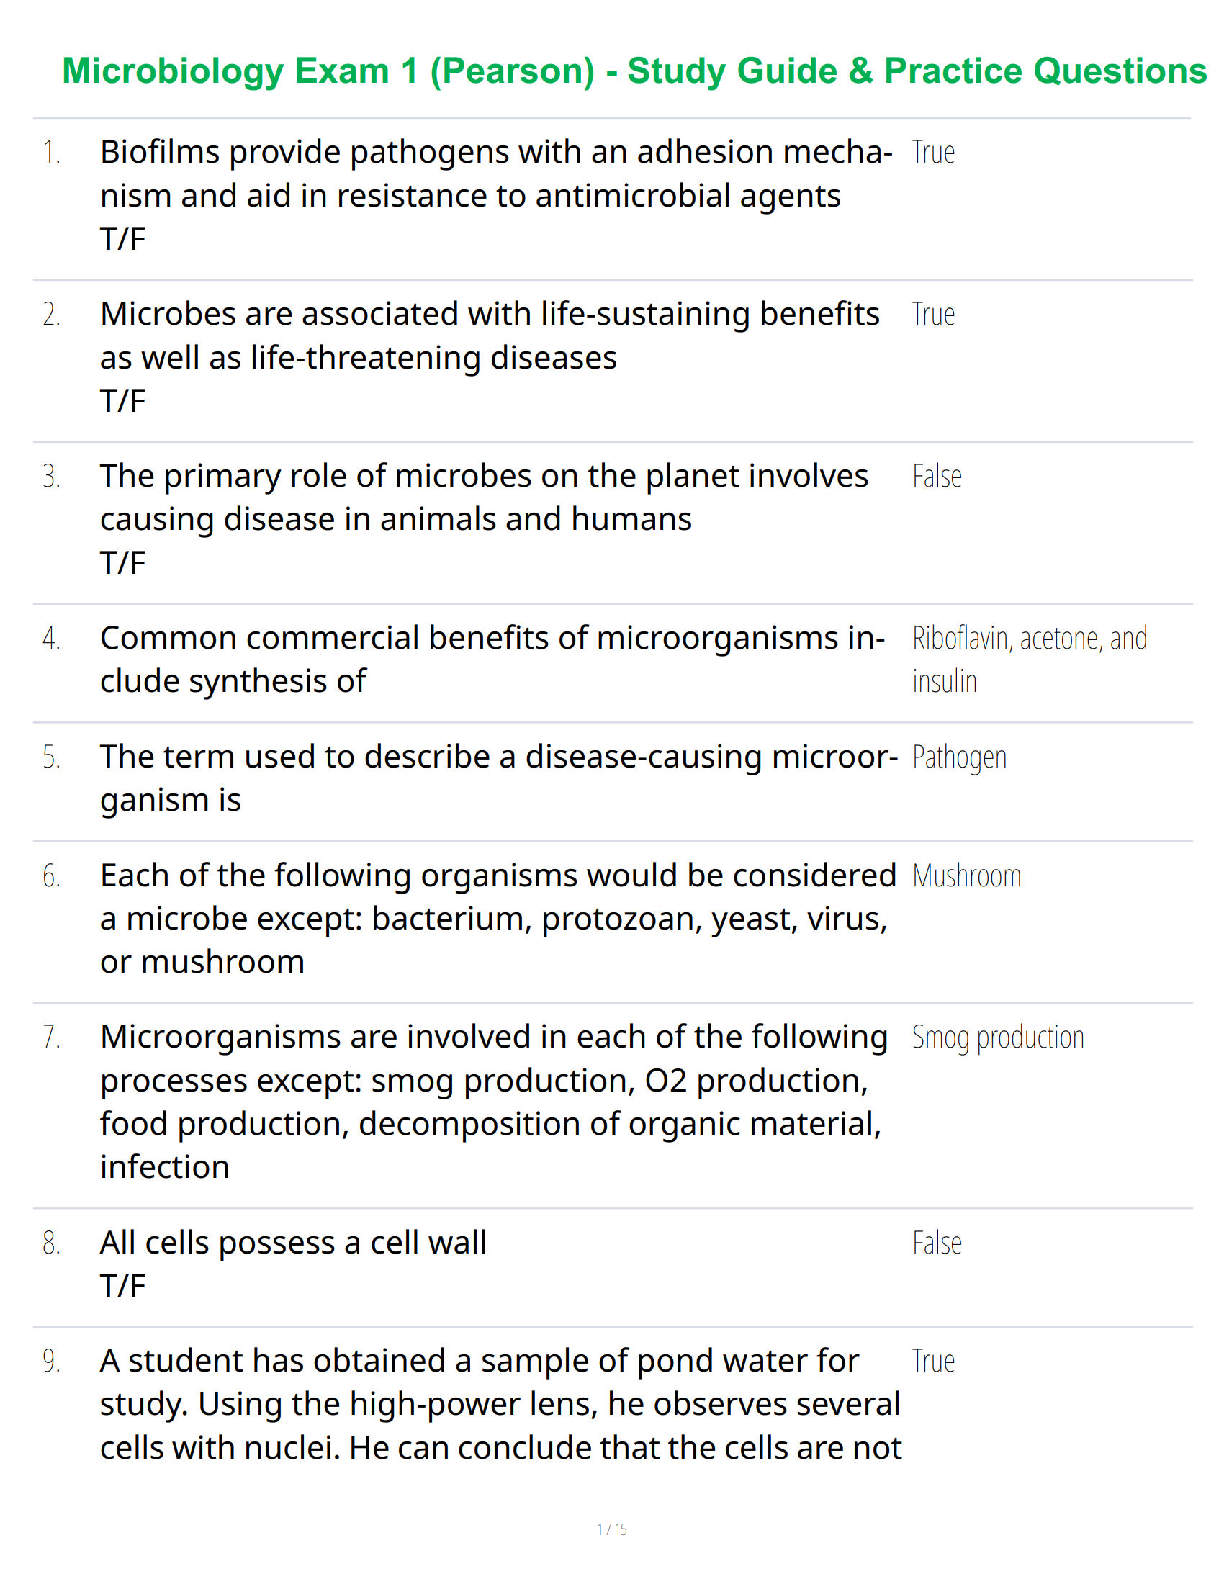Click the question listing smog production and O2 production

[x=493, y=1102]
